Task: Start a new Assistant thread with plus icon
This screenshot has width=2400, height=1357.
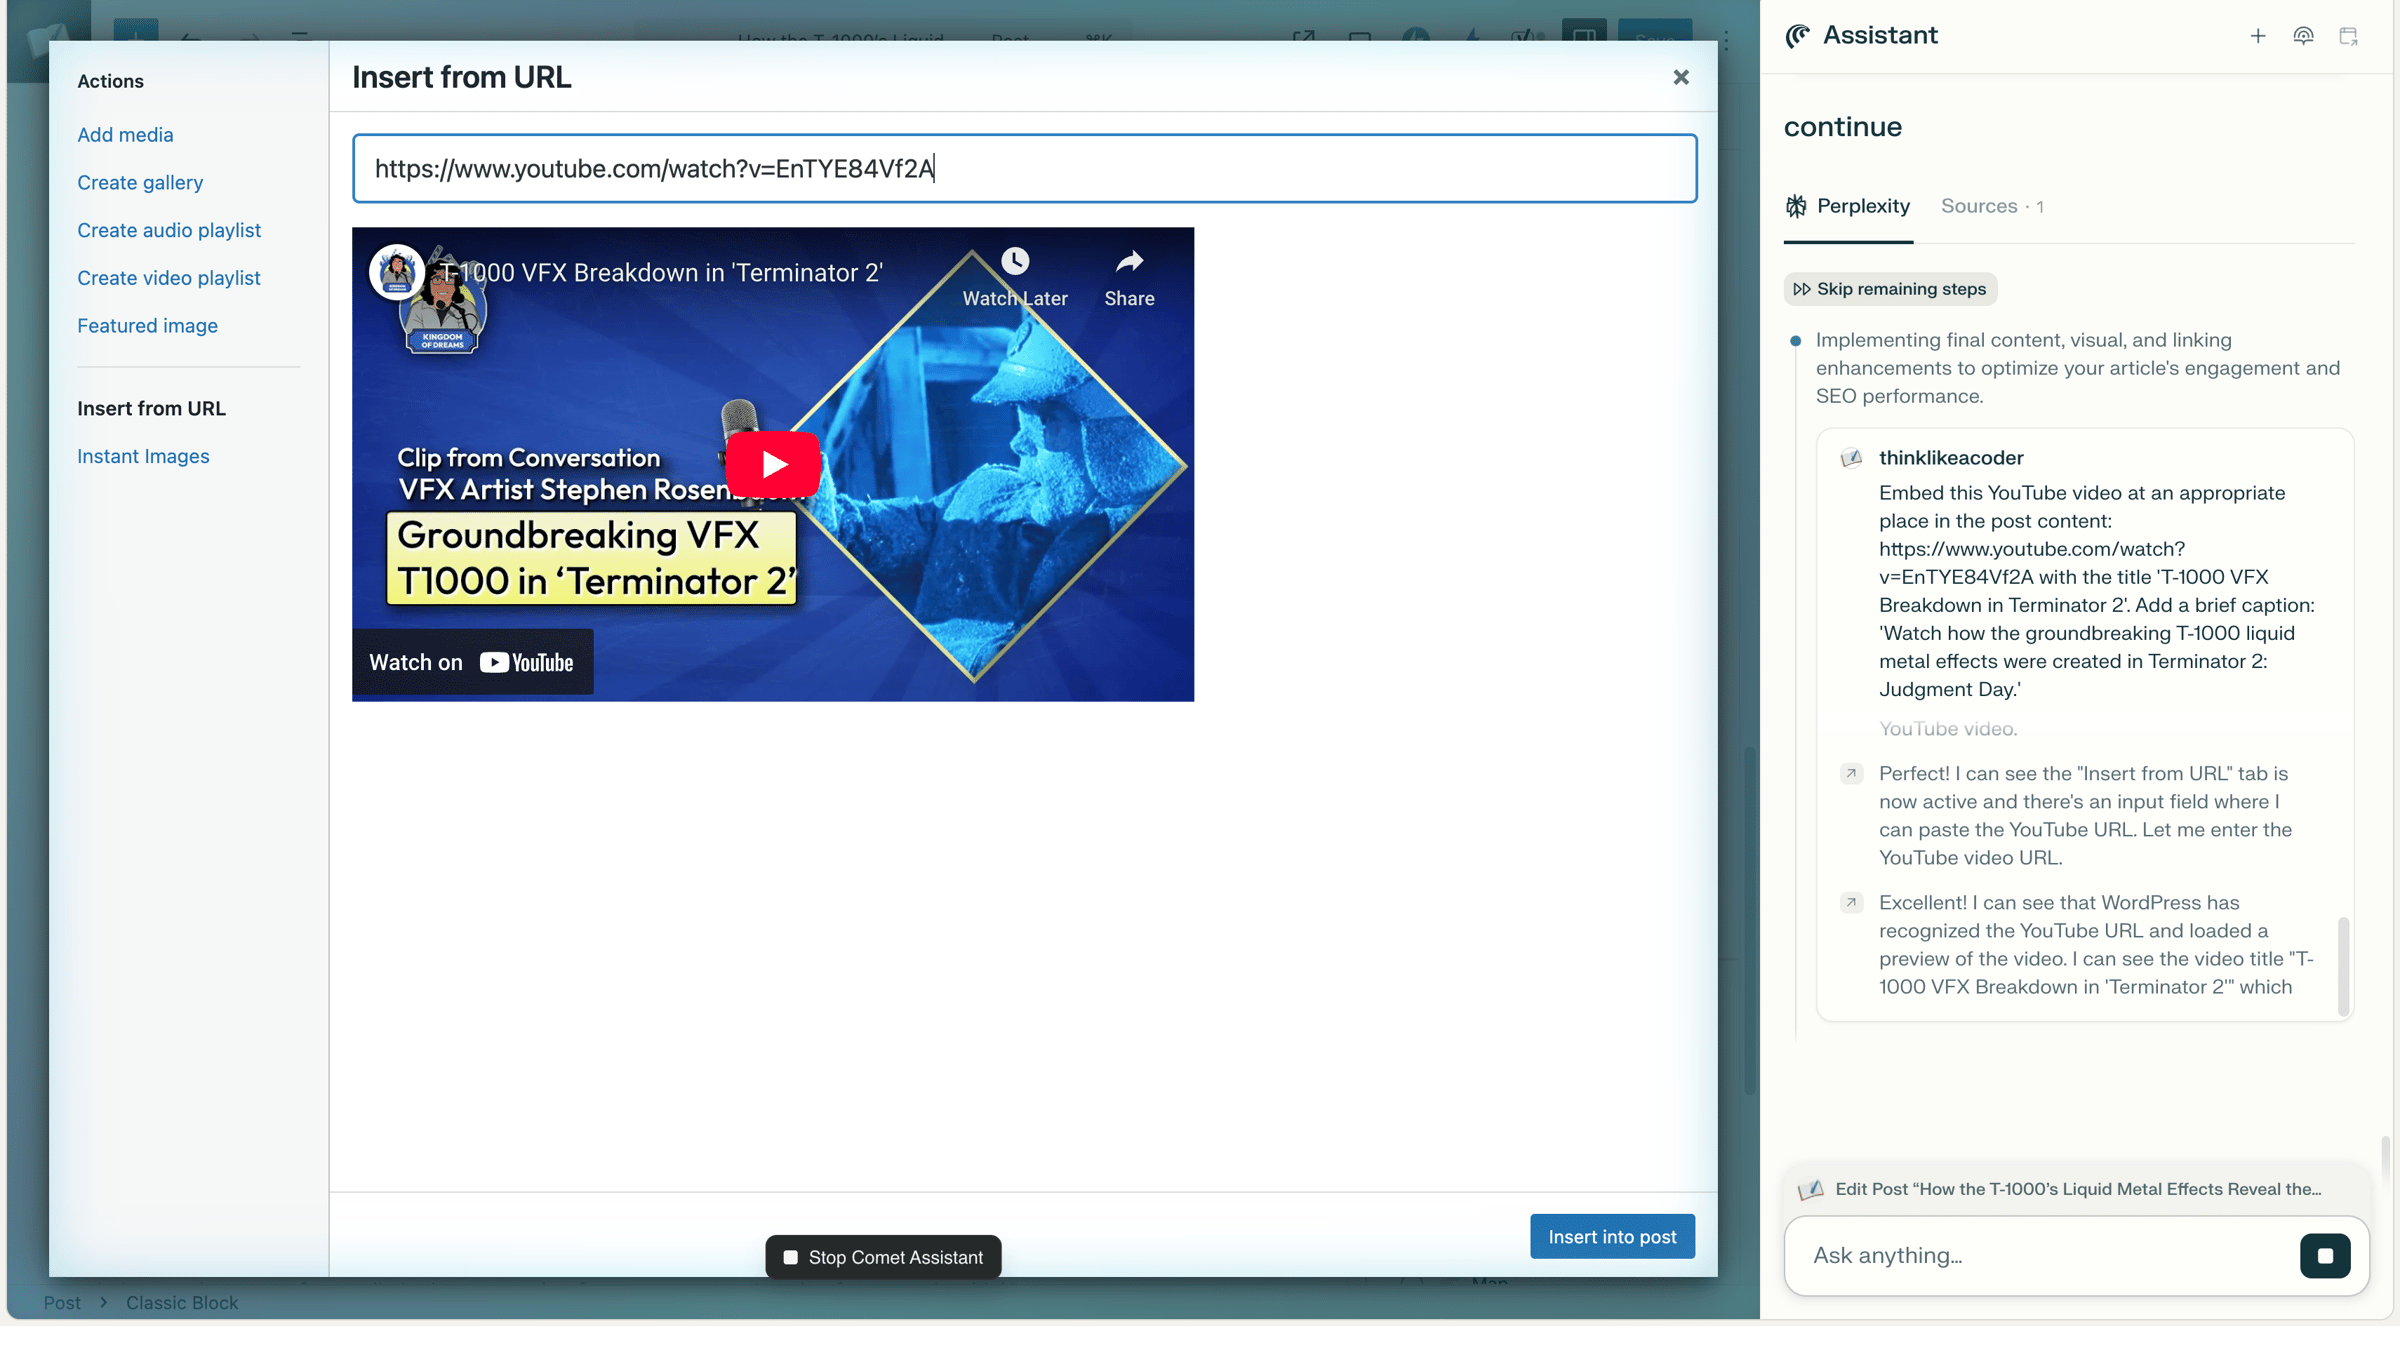Action: click(2257, 36)
